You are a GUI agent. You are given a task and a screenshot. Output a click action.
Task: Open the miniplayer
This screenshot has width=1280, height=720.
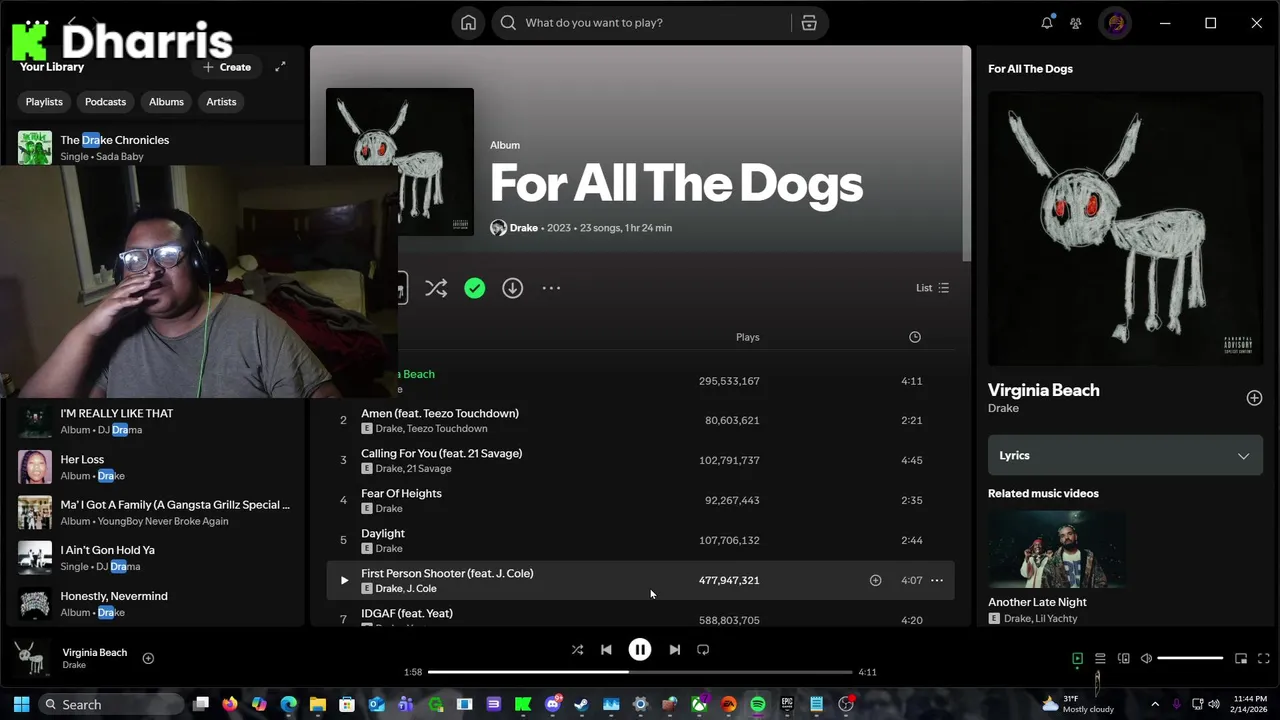point(1241,658)
